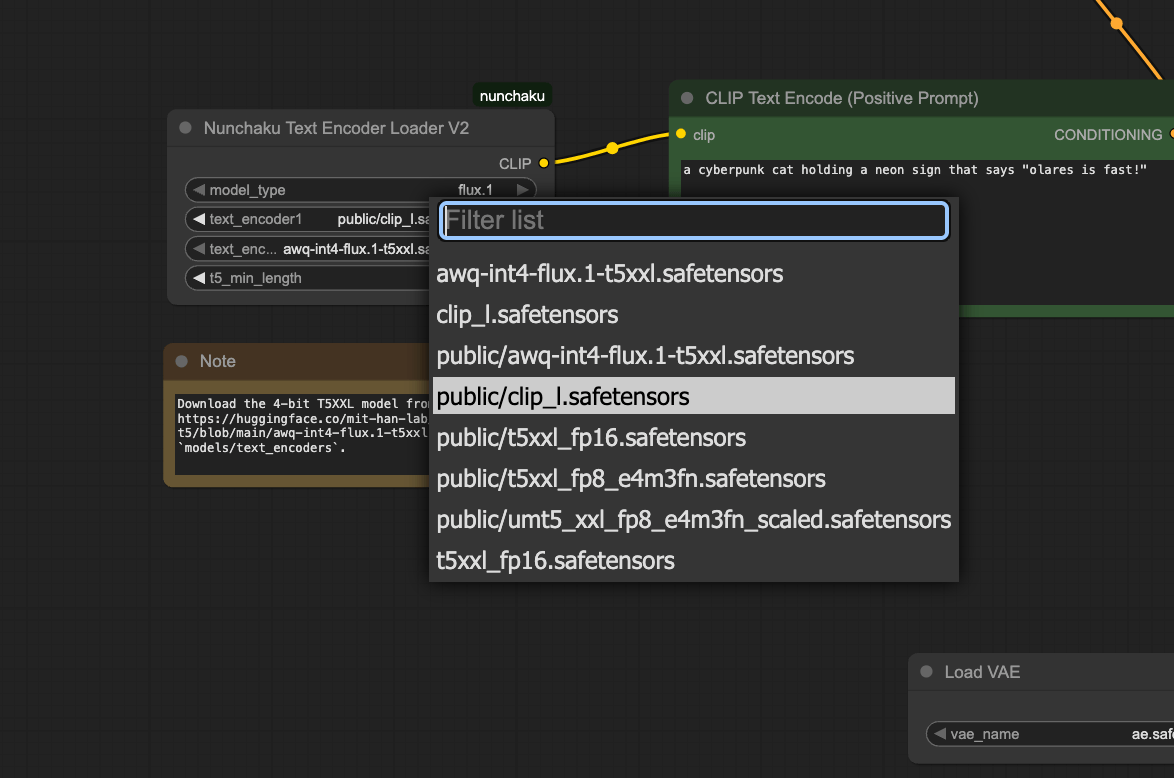Screen dimensions: 1174x778
Task: Click the text_encoder1 left arrow
Action: tap(199, 219)
